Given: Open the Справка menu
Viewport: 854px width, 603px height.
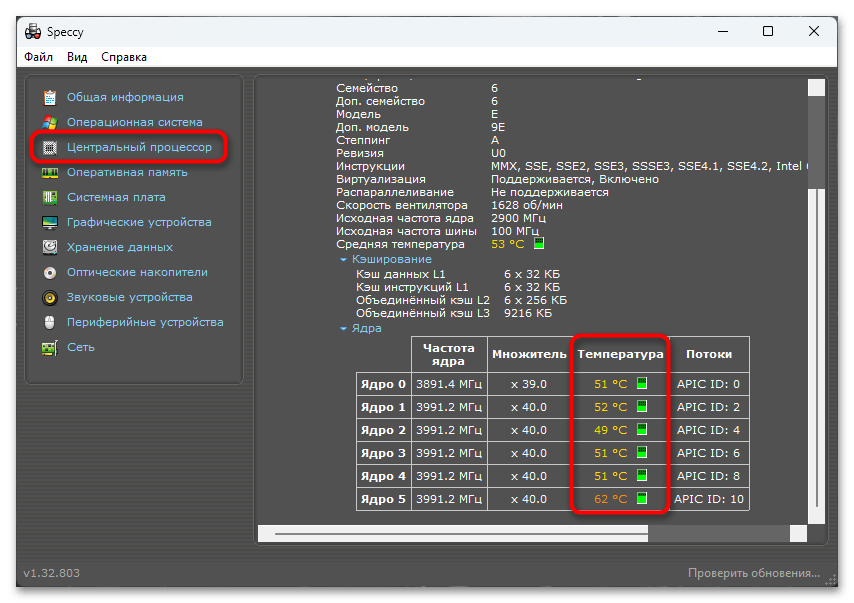Looking at the screenshot, I should (123, 57).
